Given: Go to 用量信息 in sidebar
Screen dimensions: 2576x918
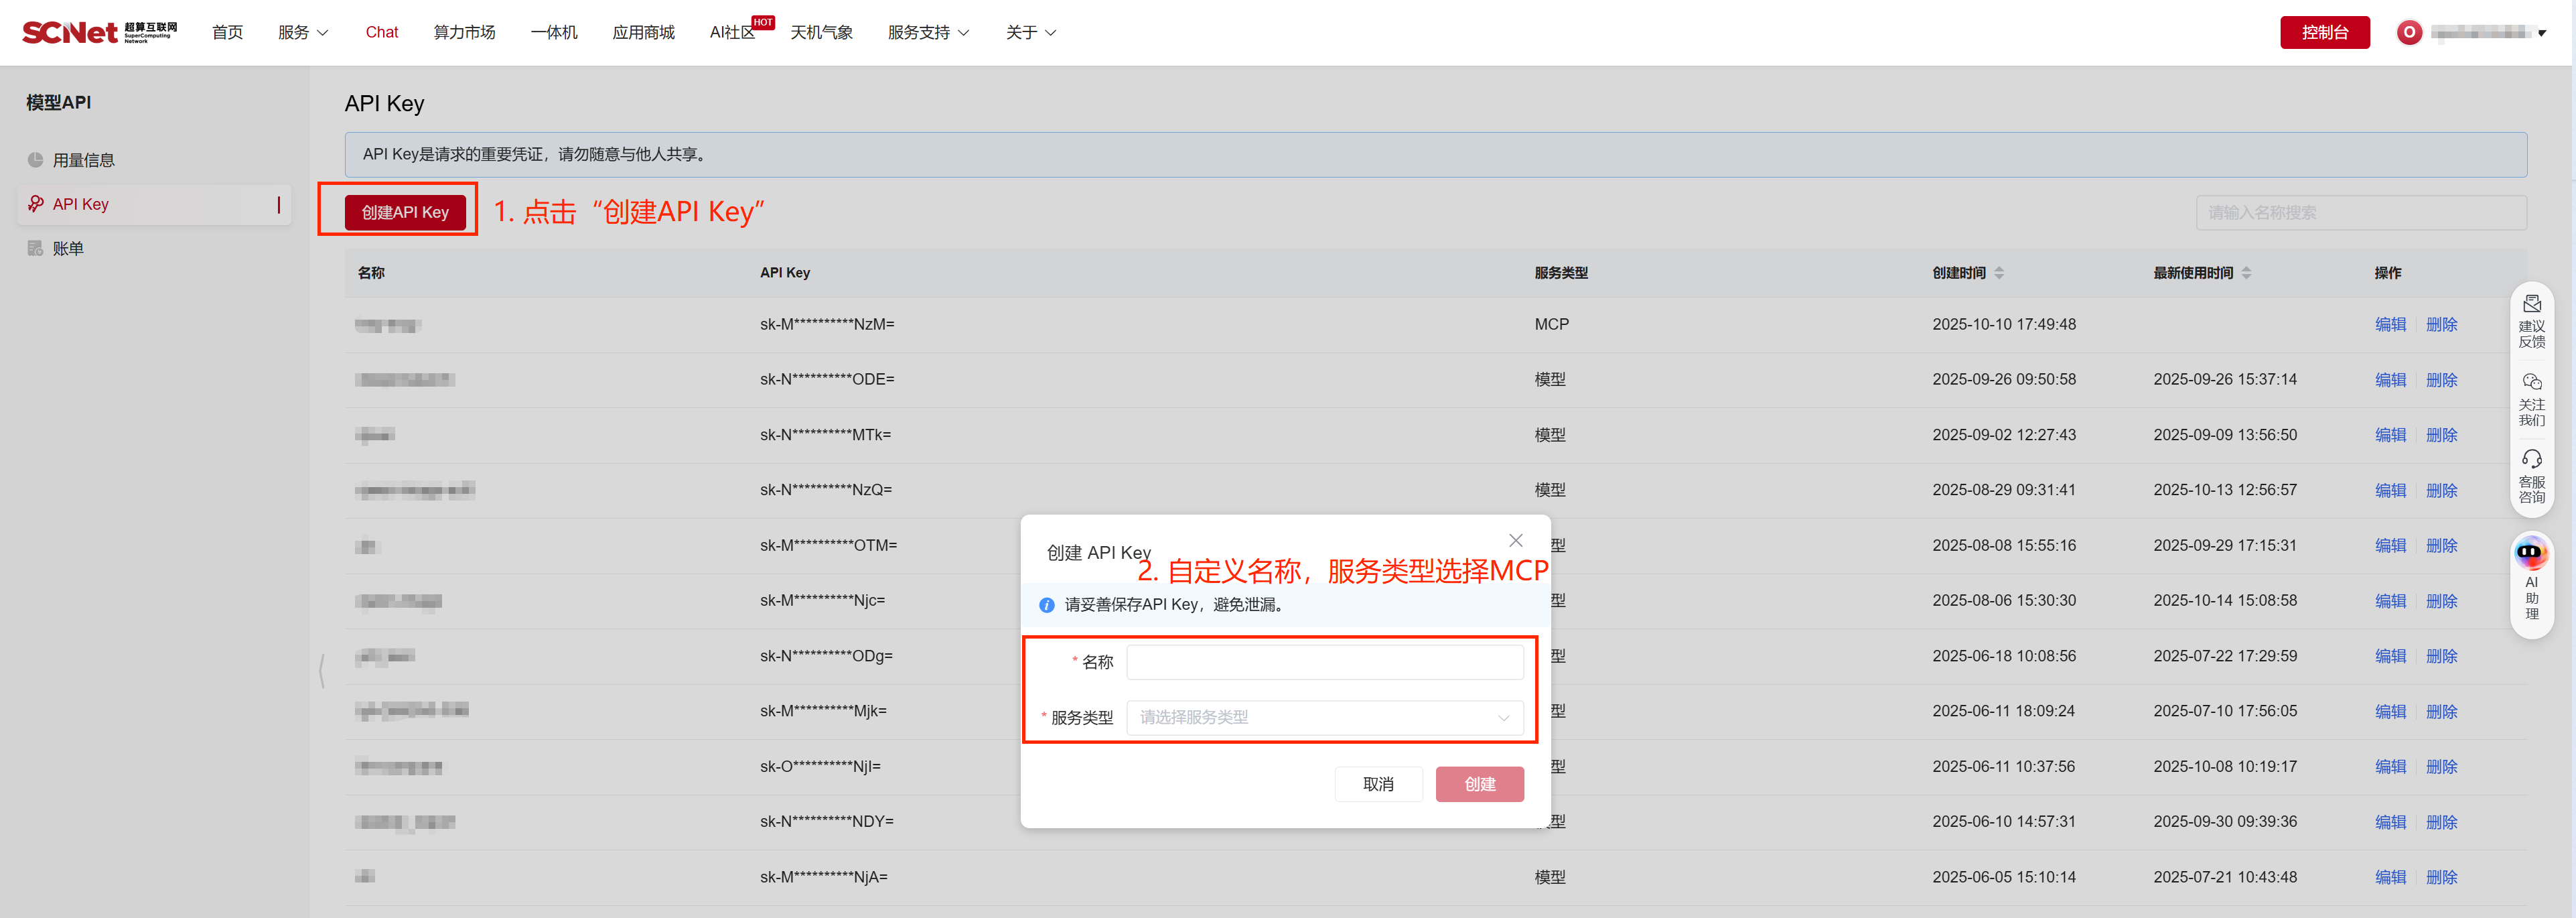Looking at the screenshot, I should coord(83,160).
